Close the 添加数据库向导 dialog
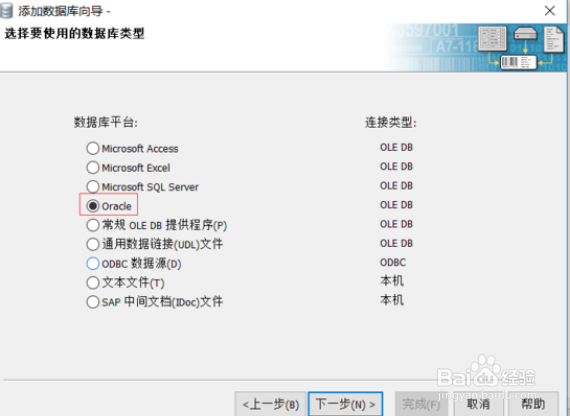The image size is (570, 416). [x=550, y=11]
